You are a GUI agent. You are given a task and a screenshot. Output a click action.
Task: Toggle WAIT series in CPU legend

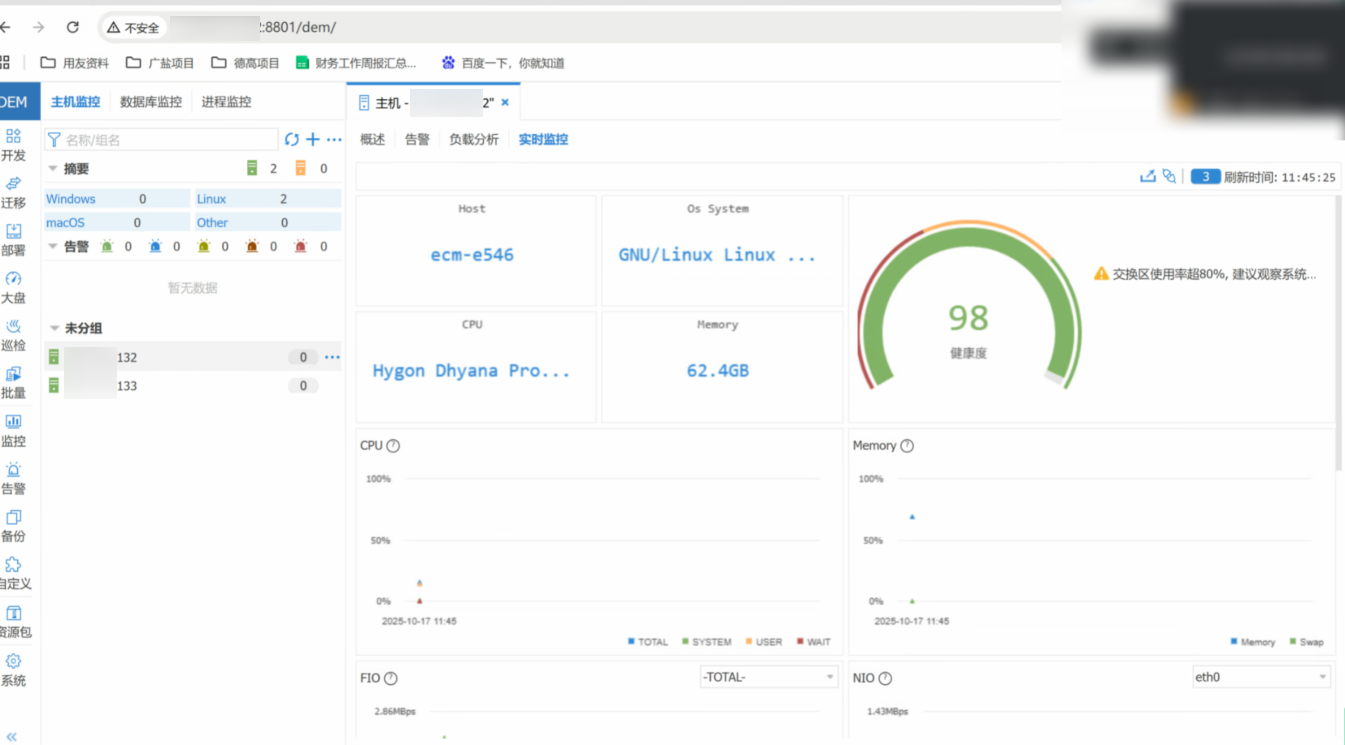pyautogui.click(x=813, y=642)
